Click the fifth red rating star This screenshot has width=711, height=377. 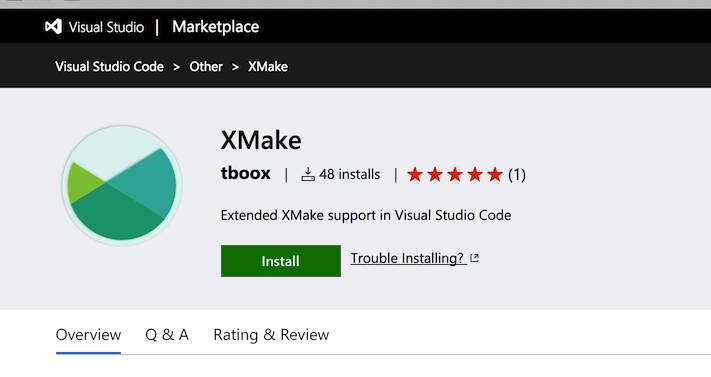point(495,174)
